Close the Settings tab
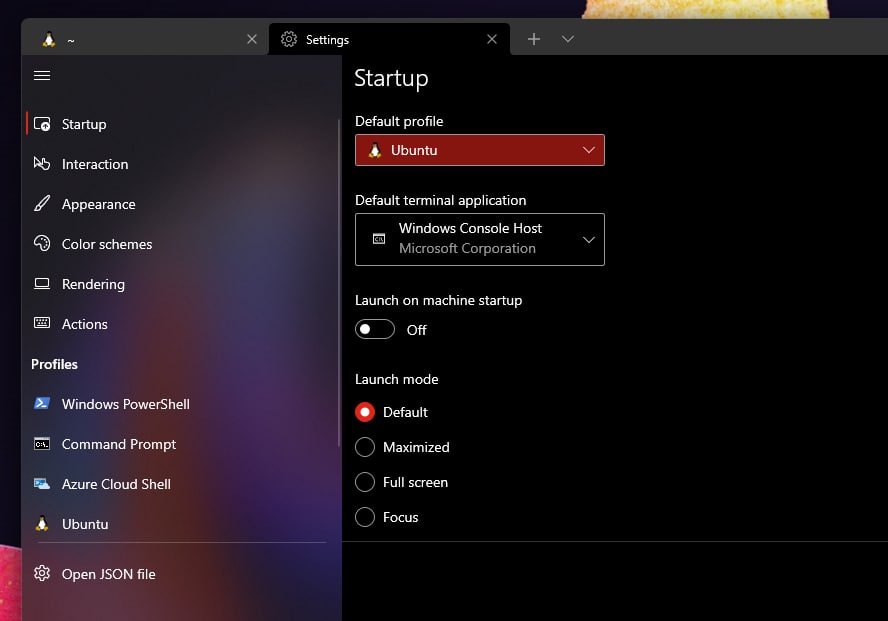Viewport: 888px width, 621px height. pyautogui.click(x=492, y=39)
